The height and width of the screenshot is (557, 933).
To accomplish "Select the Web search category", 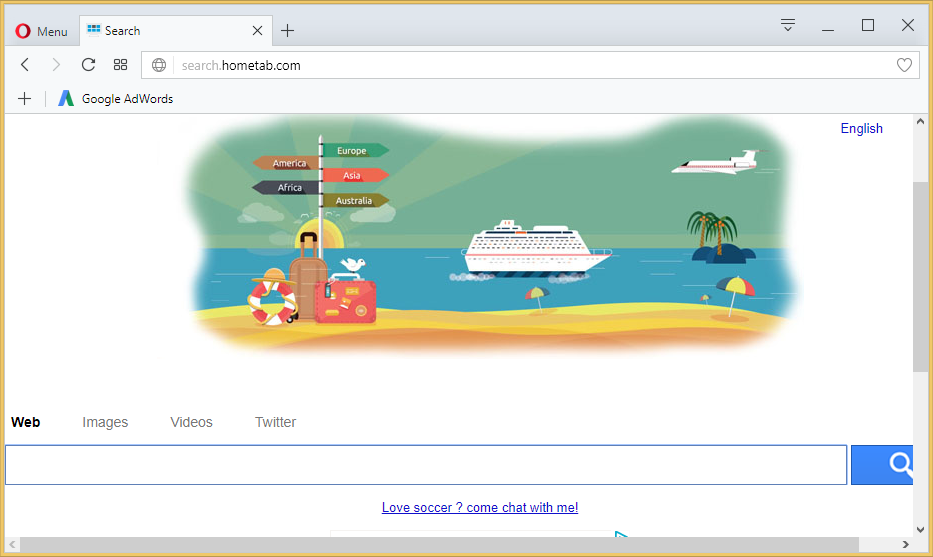I will click(x=26, y=422).
